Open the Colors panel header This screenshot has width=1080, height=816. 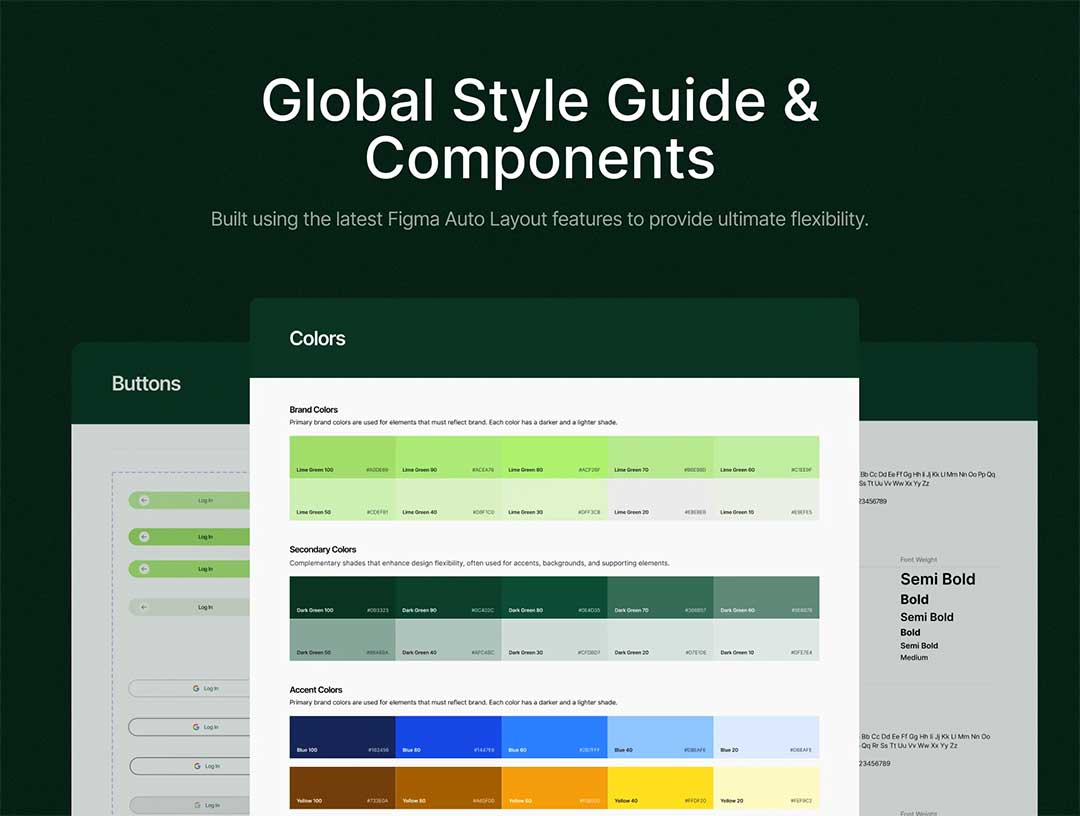[317, 339]
